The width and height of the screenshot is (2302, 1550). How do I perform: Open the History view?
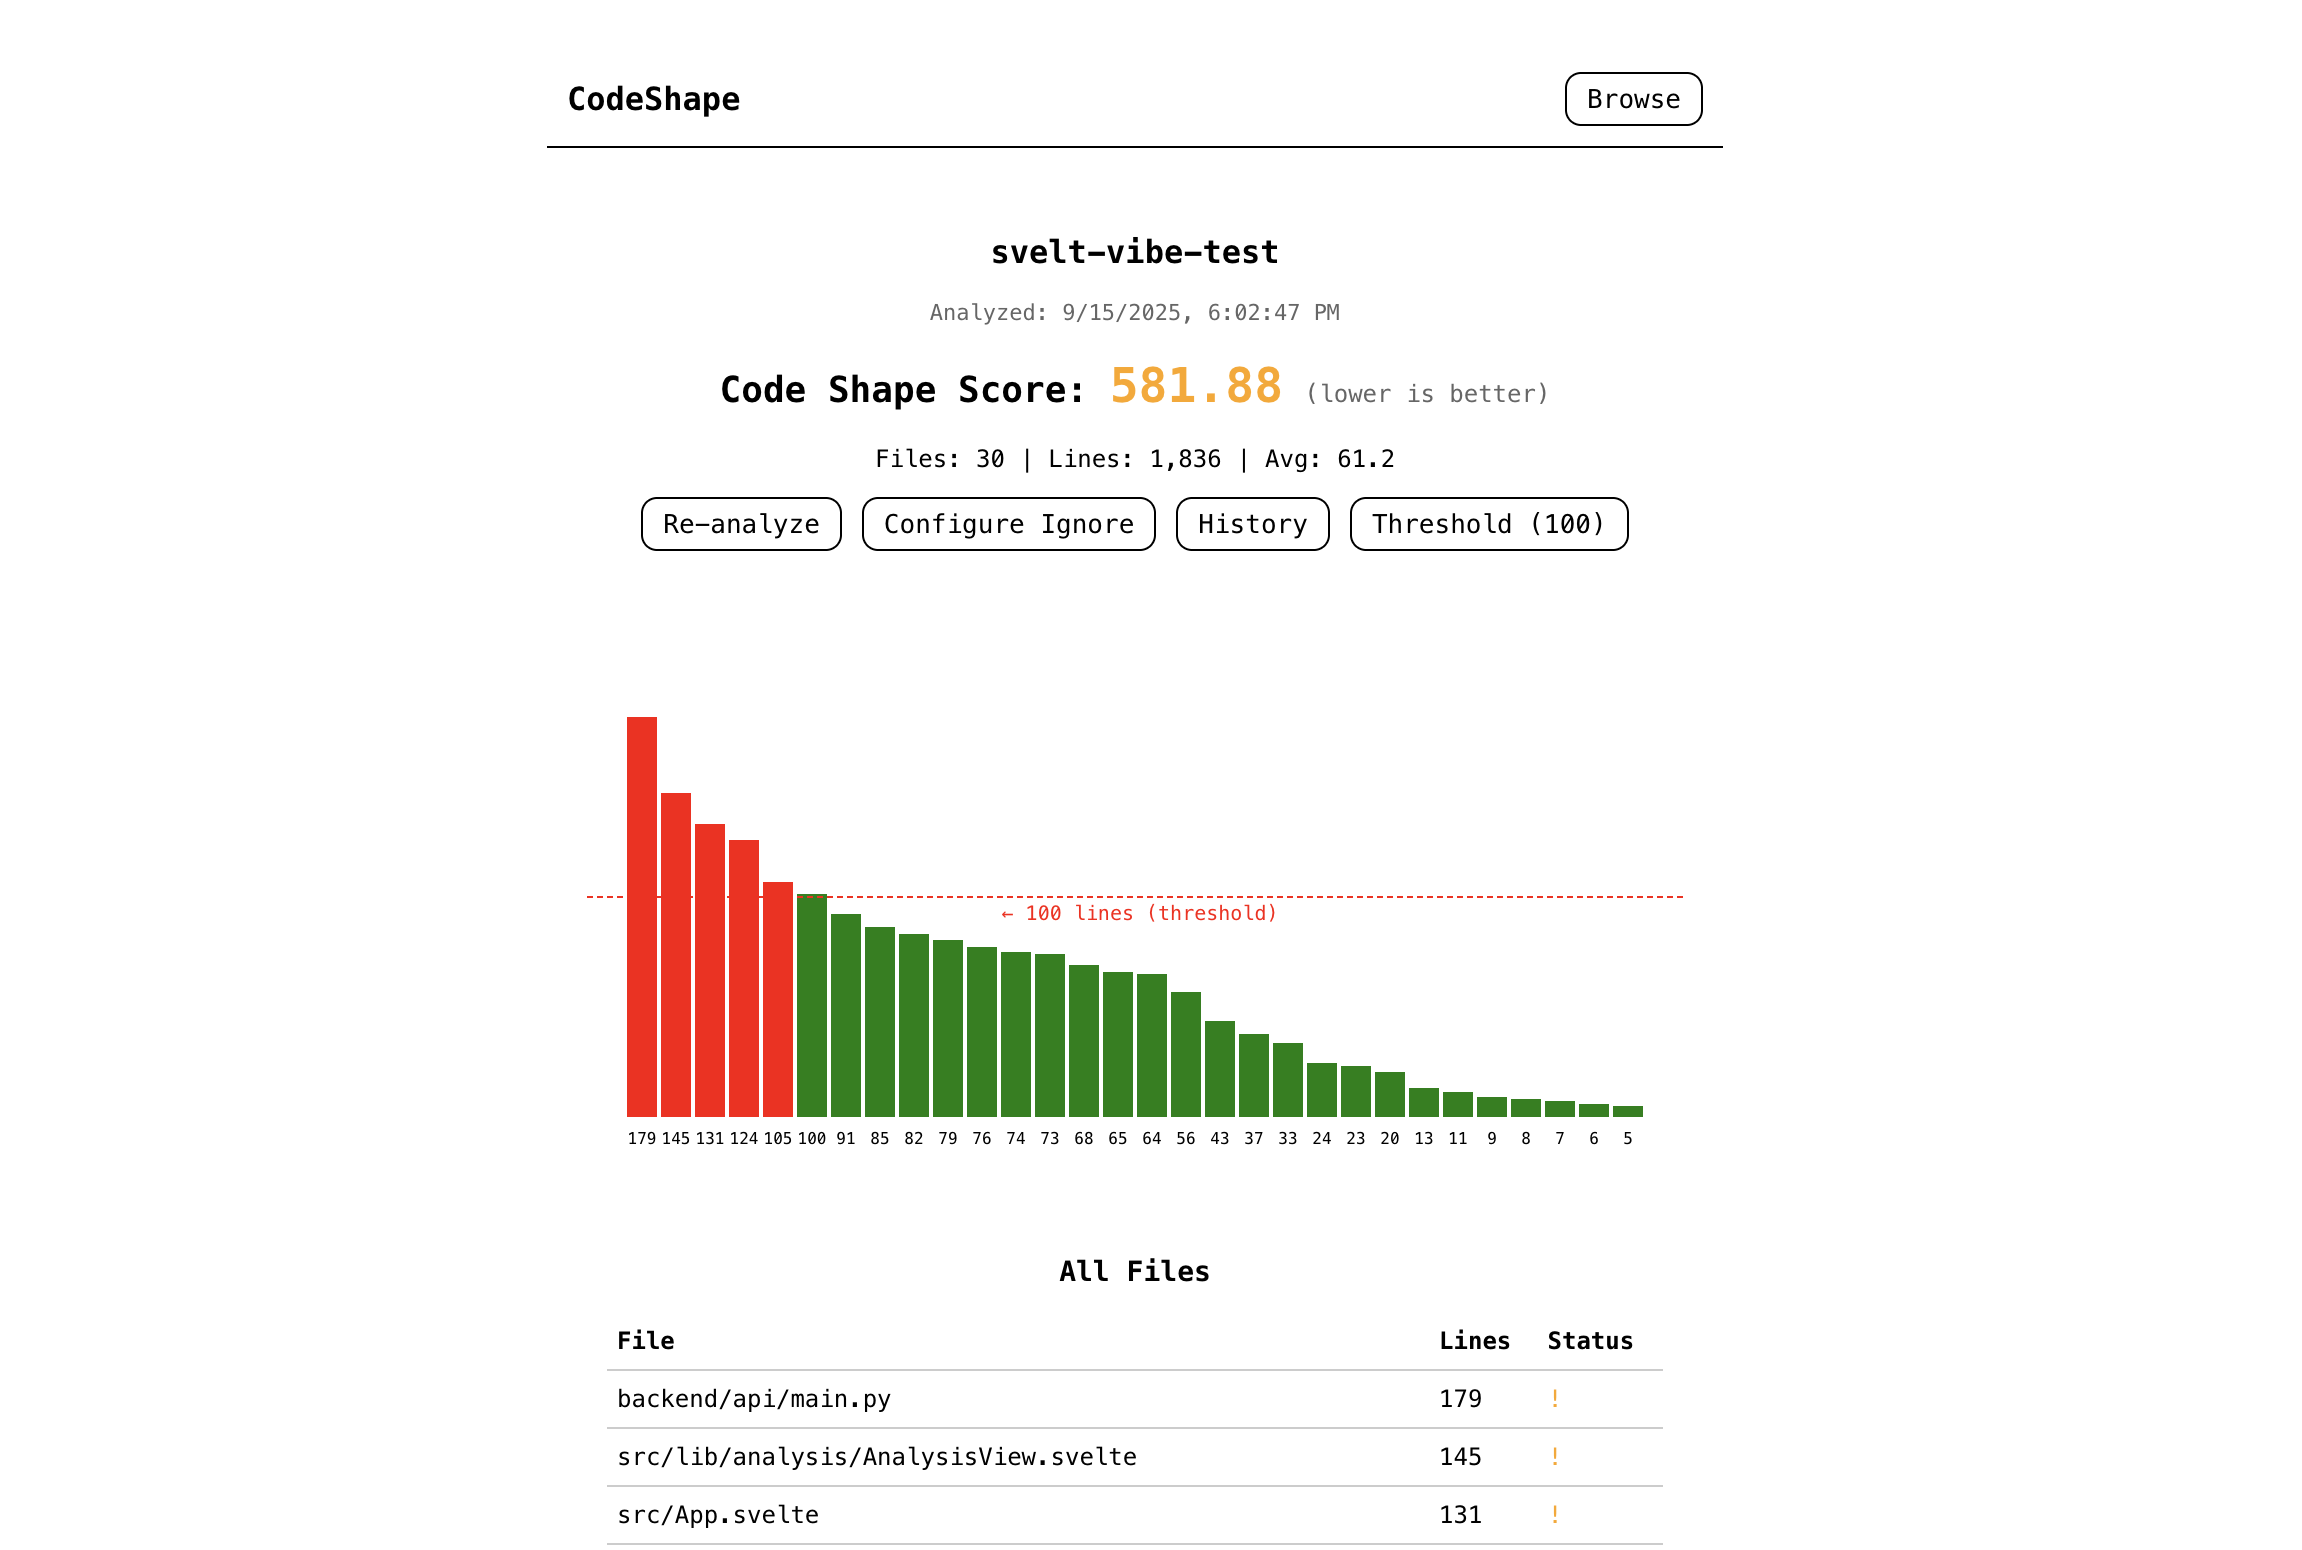coord(1252,524)
